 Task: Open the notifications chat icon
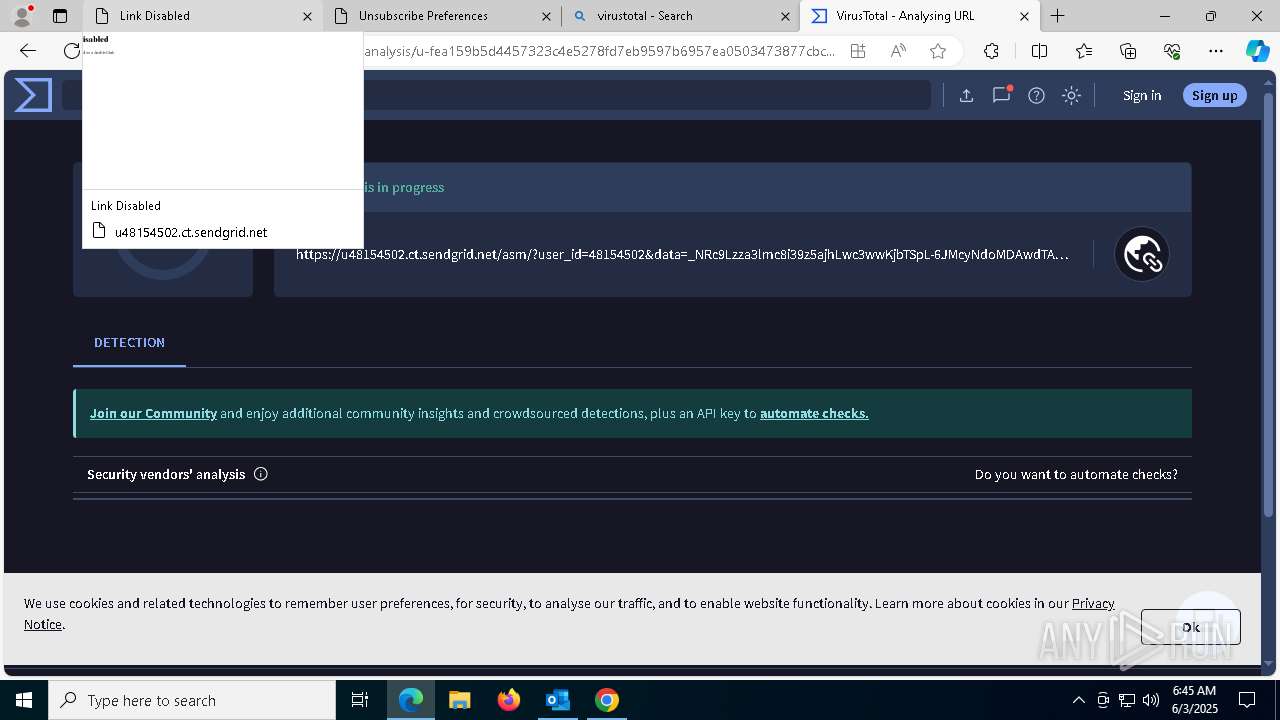point(1001,95)
